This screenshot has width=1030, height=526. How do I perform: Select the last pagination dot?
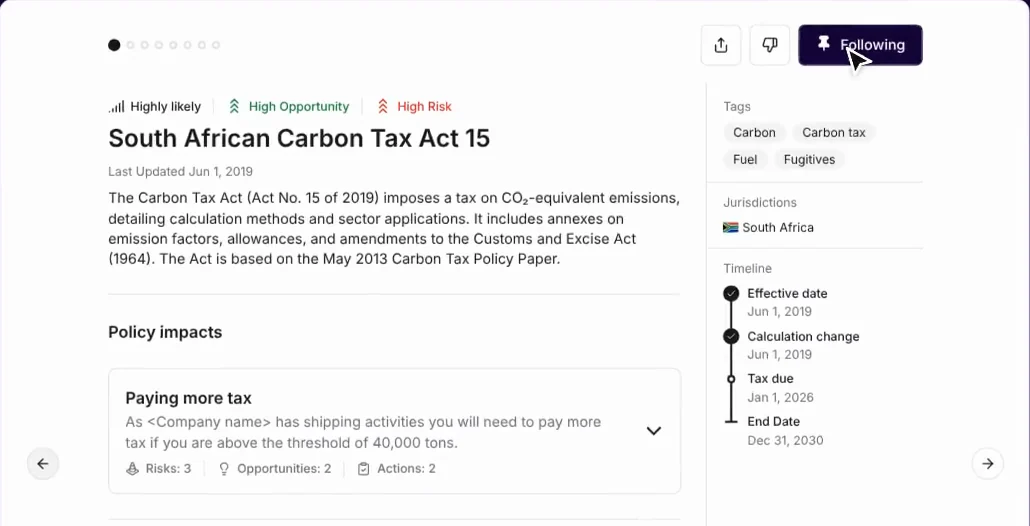click(x=216, y=45)
